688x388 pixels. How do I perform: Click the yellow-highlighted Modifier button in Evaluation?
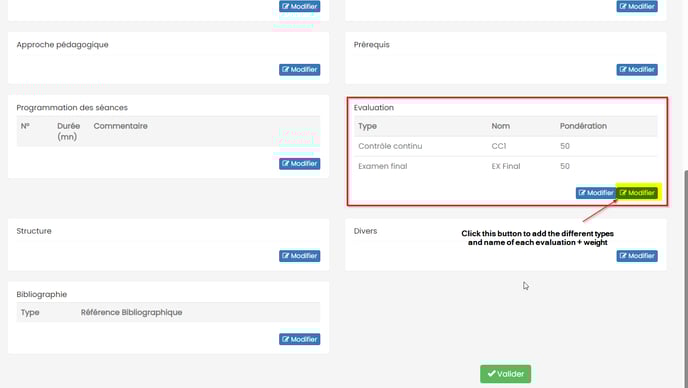(x=637, y=193)
